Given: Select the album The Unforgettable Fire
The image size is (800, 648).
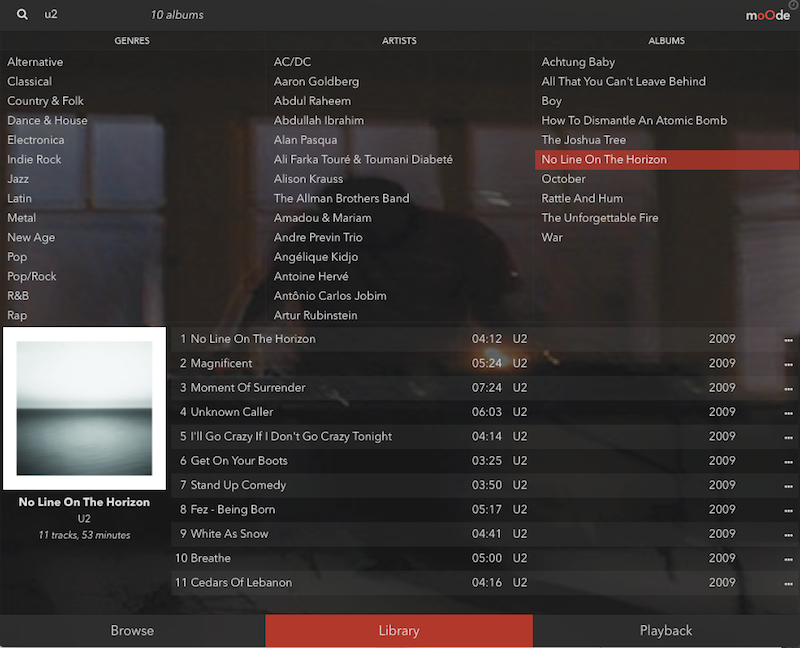Looking at the screenshot, I should coord(599,218).
